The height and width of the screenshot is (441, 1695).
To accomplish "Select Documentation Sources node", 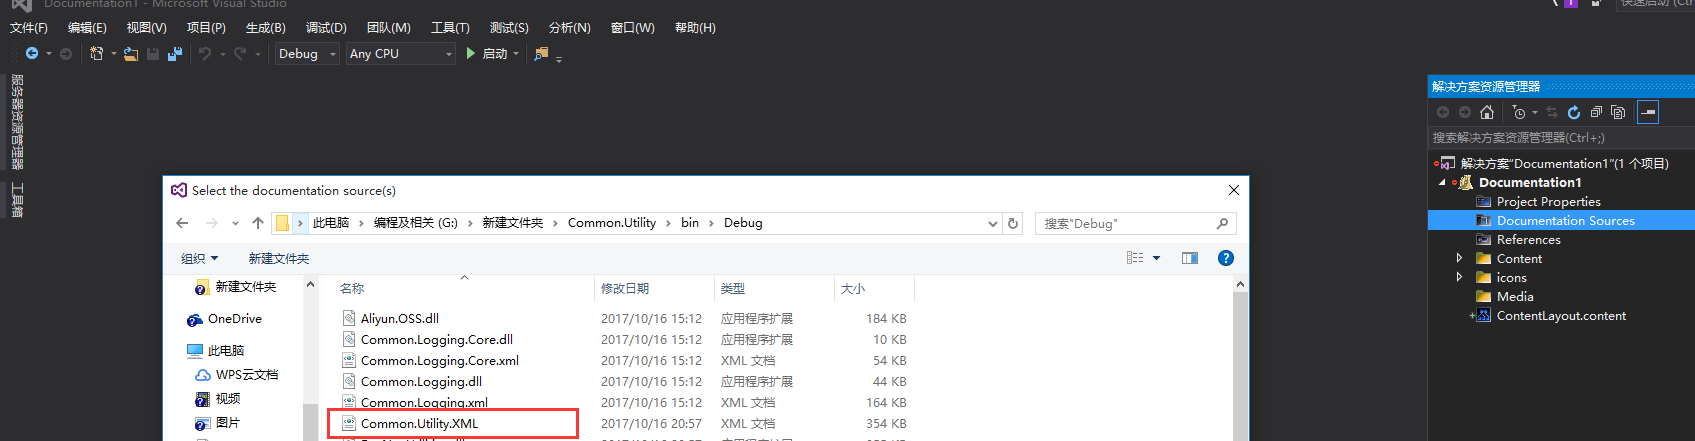I will point(1565,220).
